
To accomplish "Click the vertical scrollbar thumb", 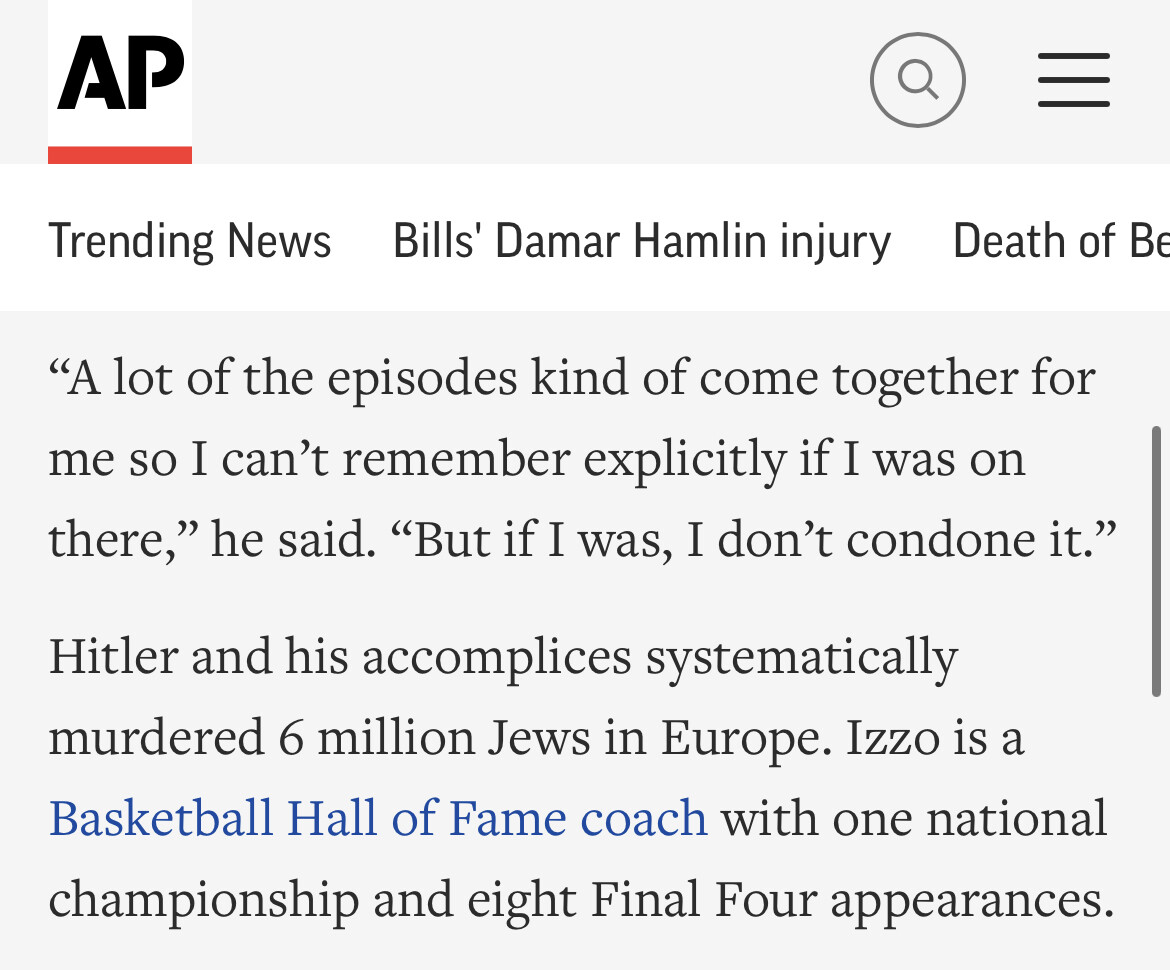I will (x=1156, y=560).
